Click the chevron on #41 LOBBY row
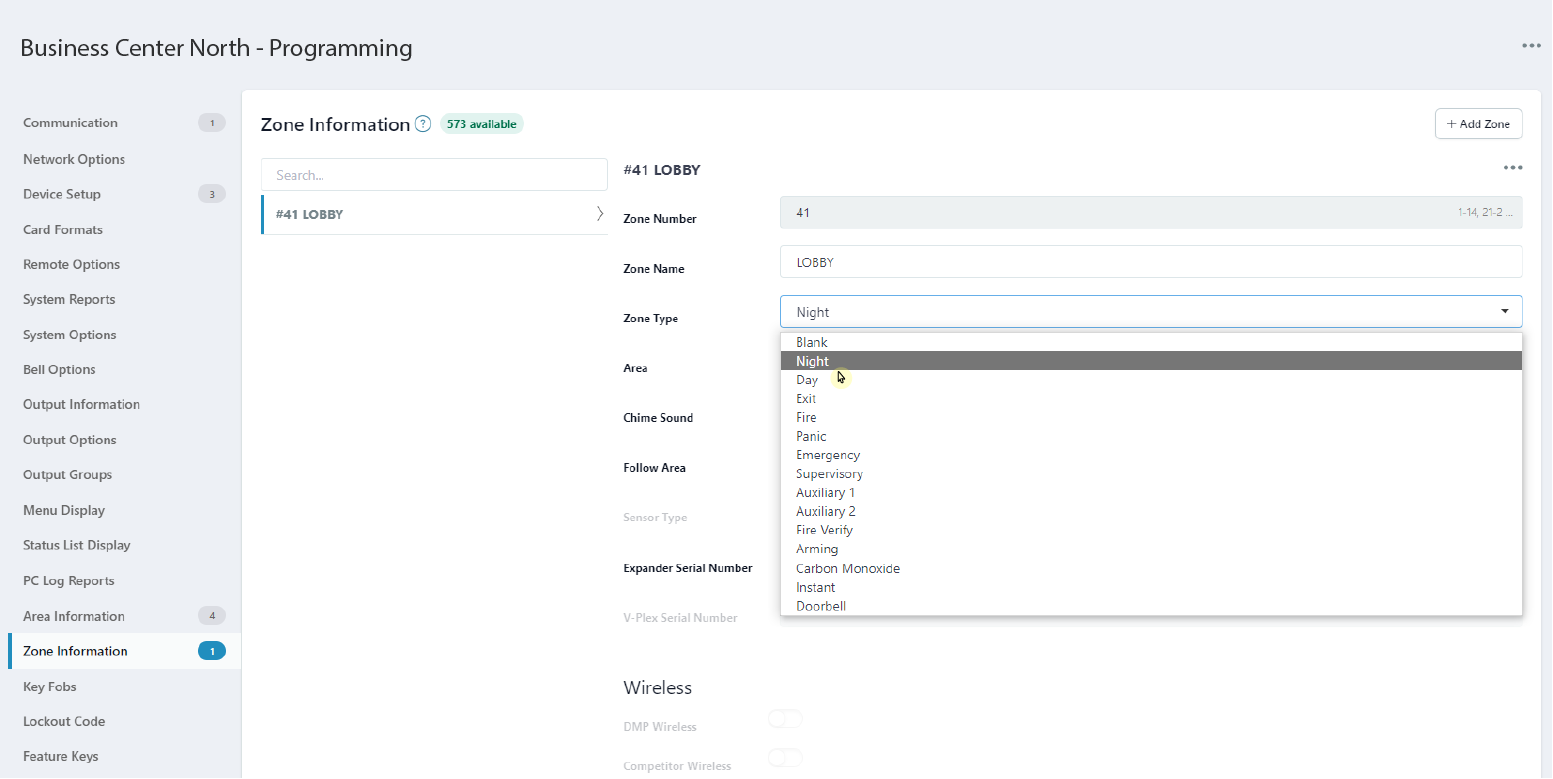 click(599, 214)
